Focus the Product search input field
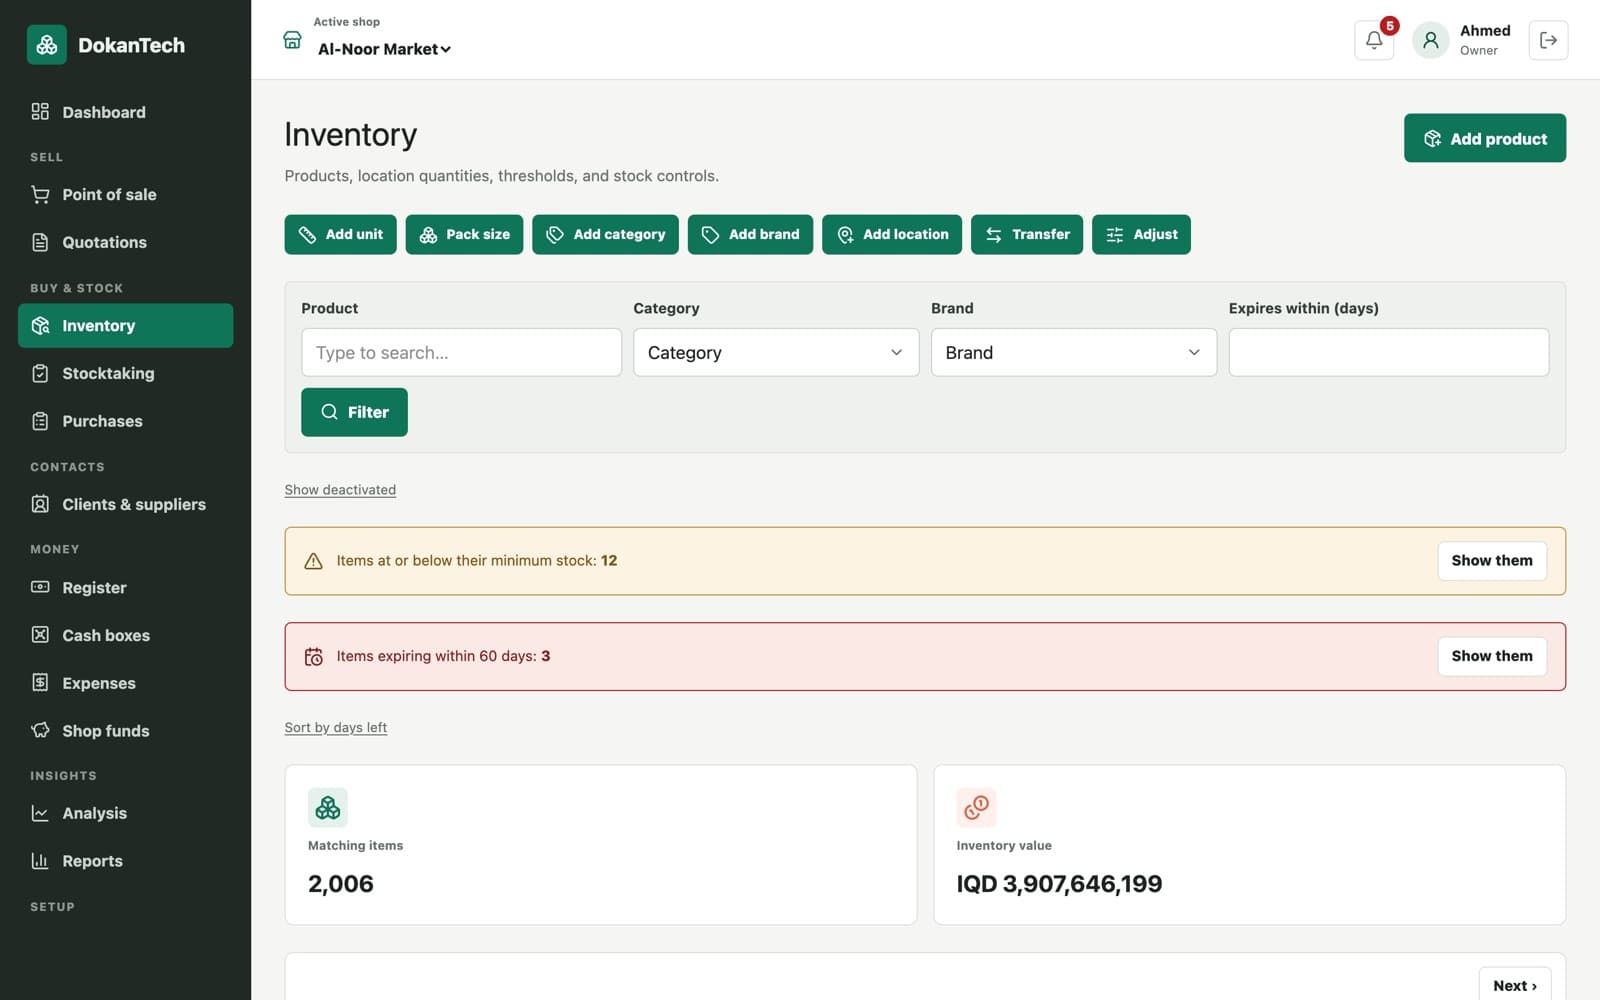1600x1000 pixels. [461, 353]
